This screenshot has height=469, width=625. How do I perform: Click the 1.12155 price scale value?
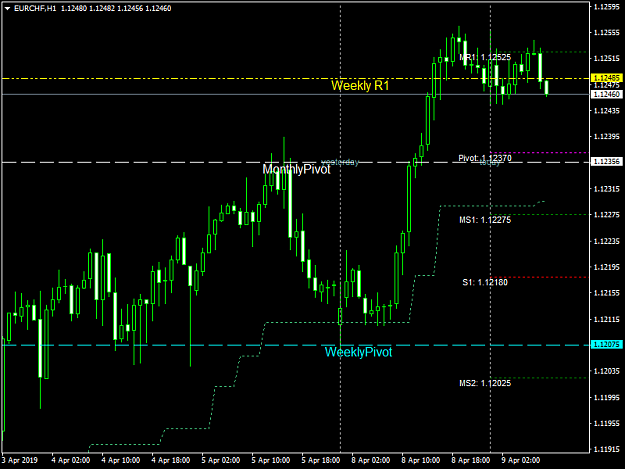coord(607,293)
